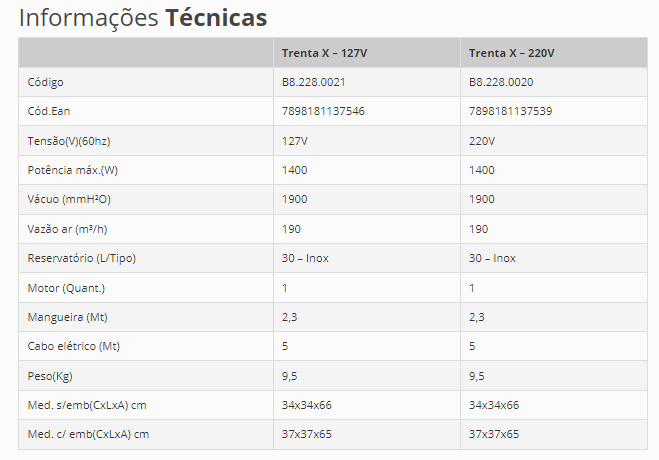Click the Potência máx.(W) row label

pyautogui.click(x=73, y=170)
